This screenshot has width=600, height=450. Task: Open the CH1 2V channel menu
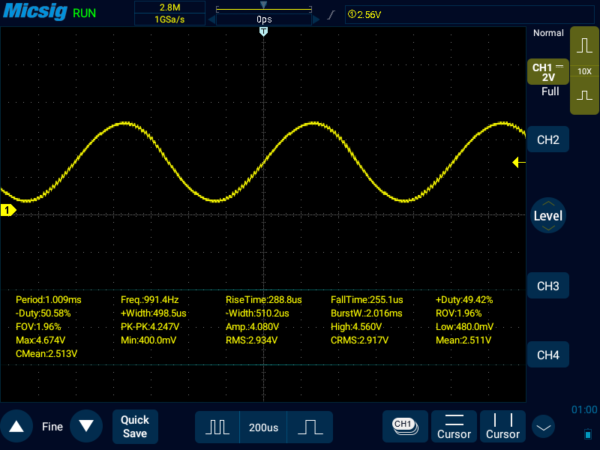coord(548,72)
